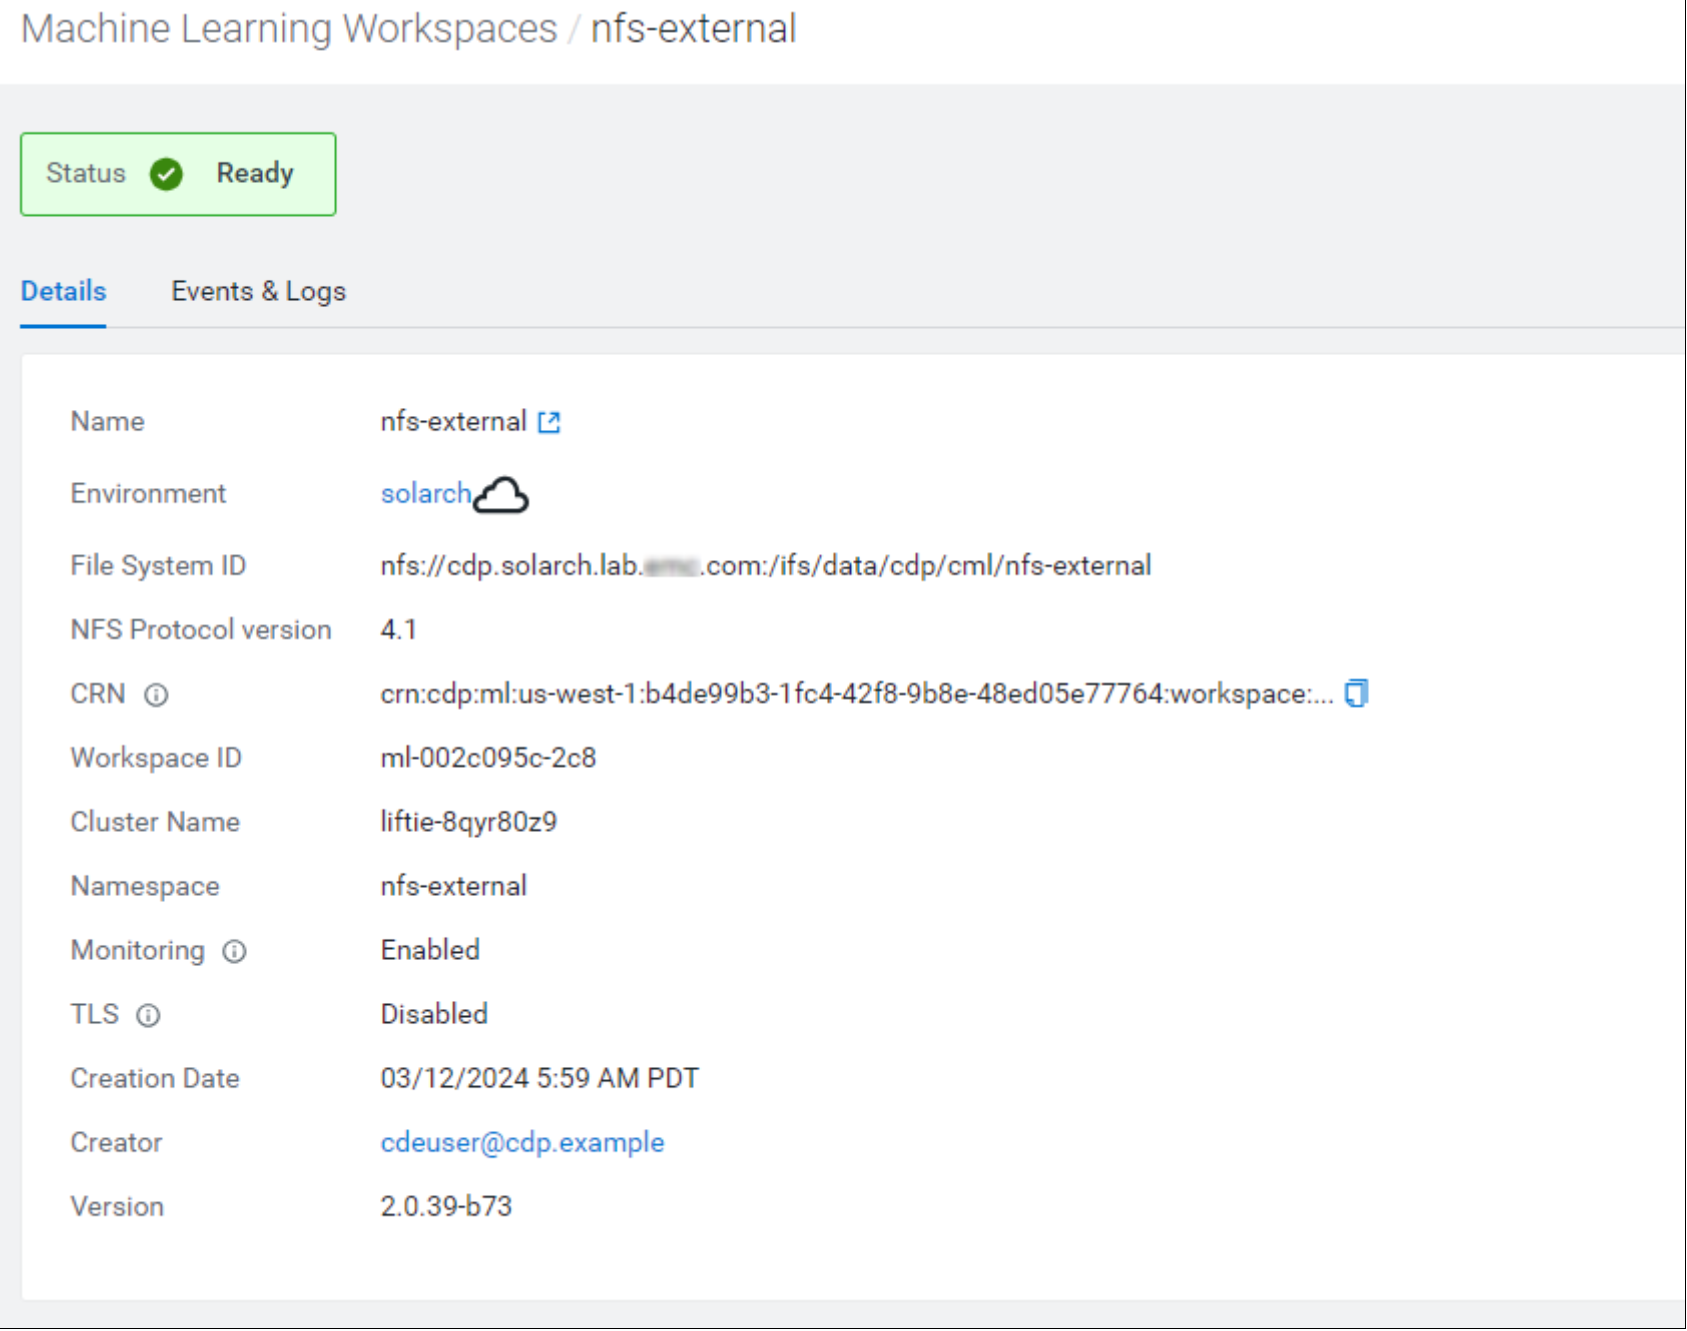Click the Ready status text
The height and width of the screenshot is (1331, 1687).
click(255, 173)
